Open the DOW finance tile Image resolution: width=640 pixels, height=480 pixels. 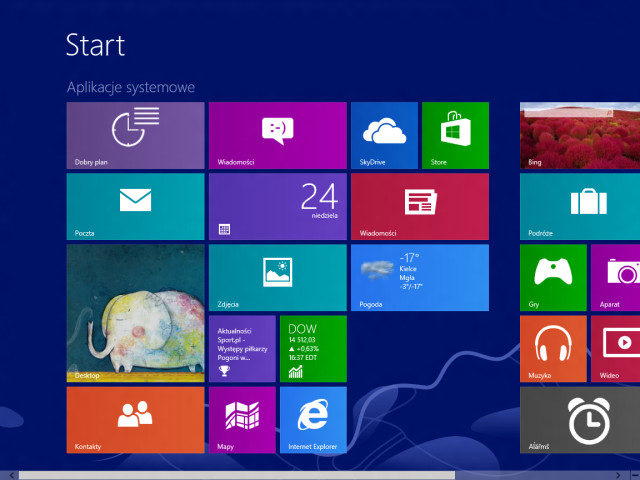coord(313,348)
